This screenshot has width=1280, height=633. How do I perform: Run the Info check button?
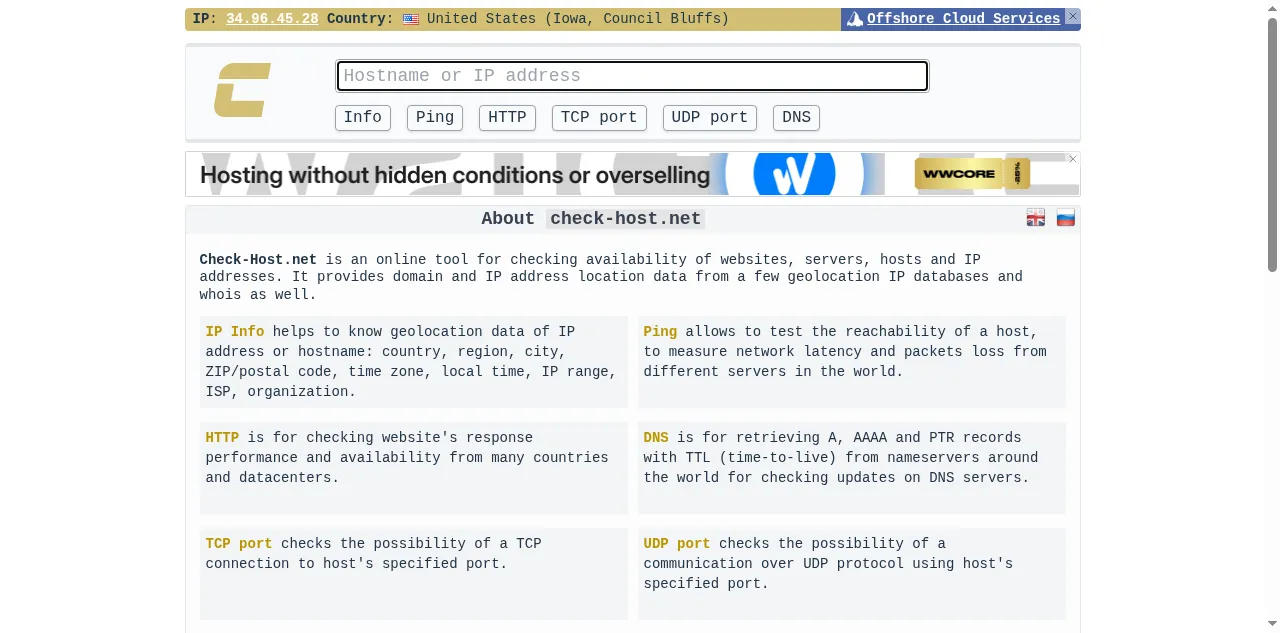(363, 117)
